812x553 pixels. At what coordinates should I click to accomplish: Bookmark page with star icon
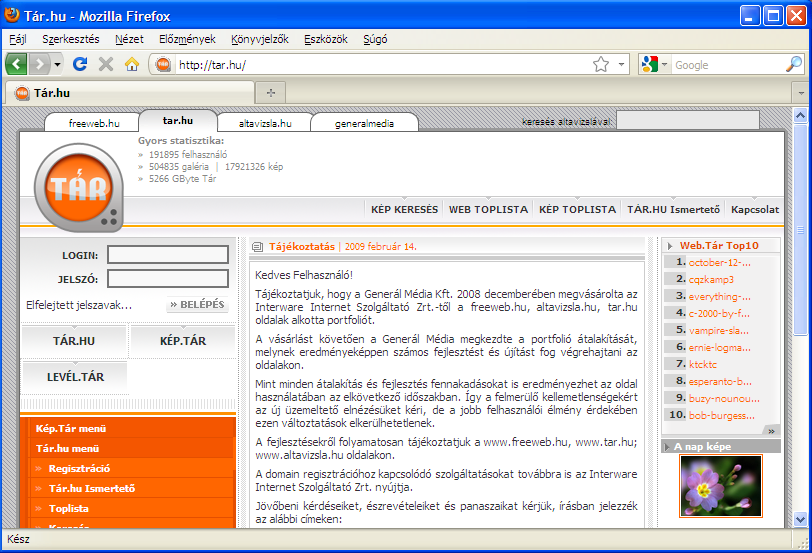pyautogui.click(x=600, y=64)
